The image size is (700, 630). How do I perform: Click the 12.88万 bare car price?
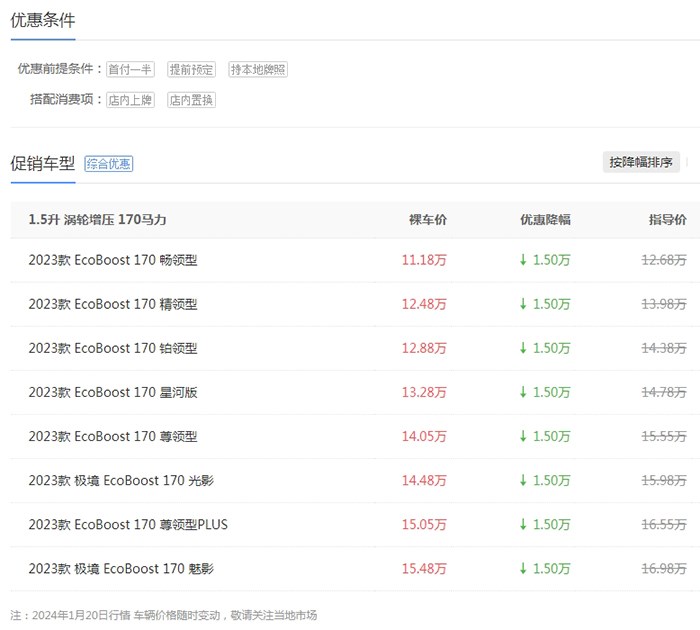click(424, 348)
